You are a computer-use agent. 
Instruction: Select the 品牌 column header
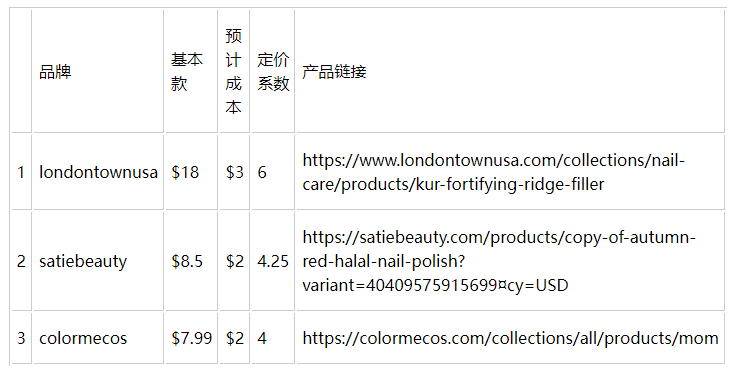click(x=55, y=72)
